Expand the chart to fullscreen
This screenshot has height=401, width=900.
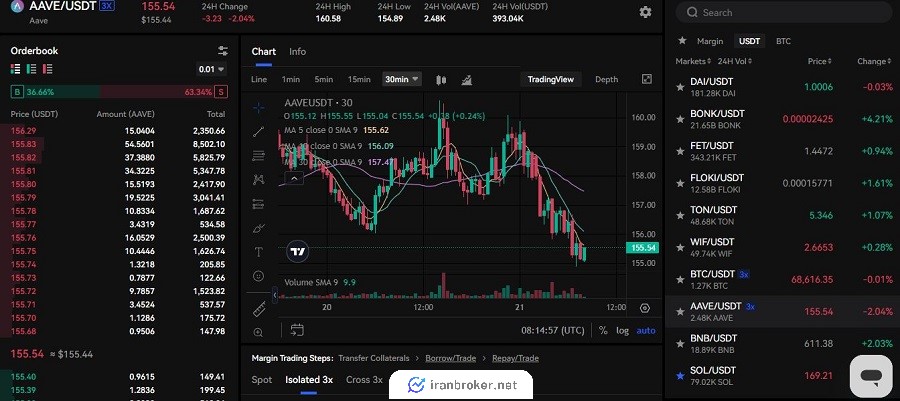pos(646,79)
